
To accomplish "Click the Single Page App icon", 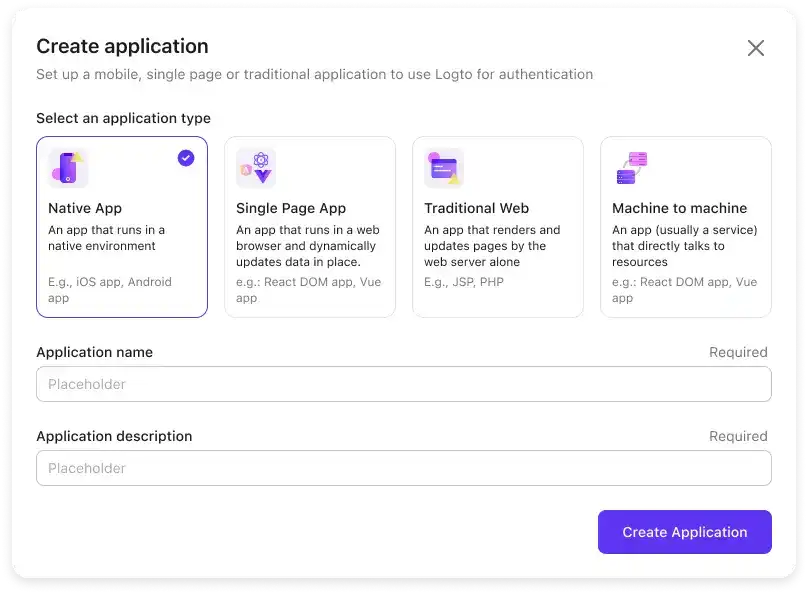I will tap(256, 168).
